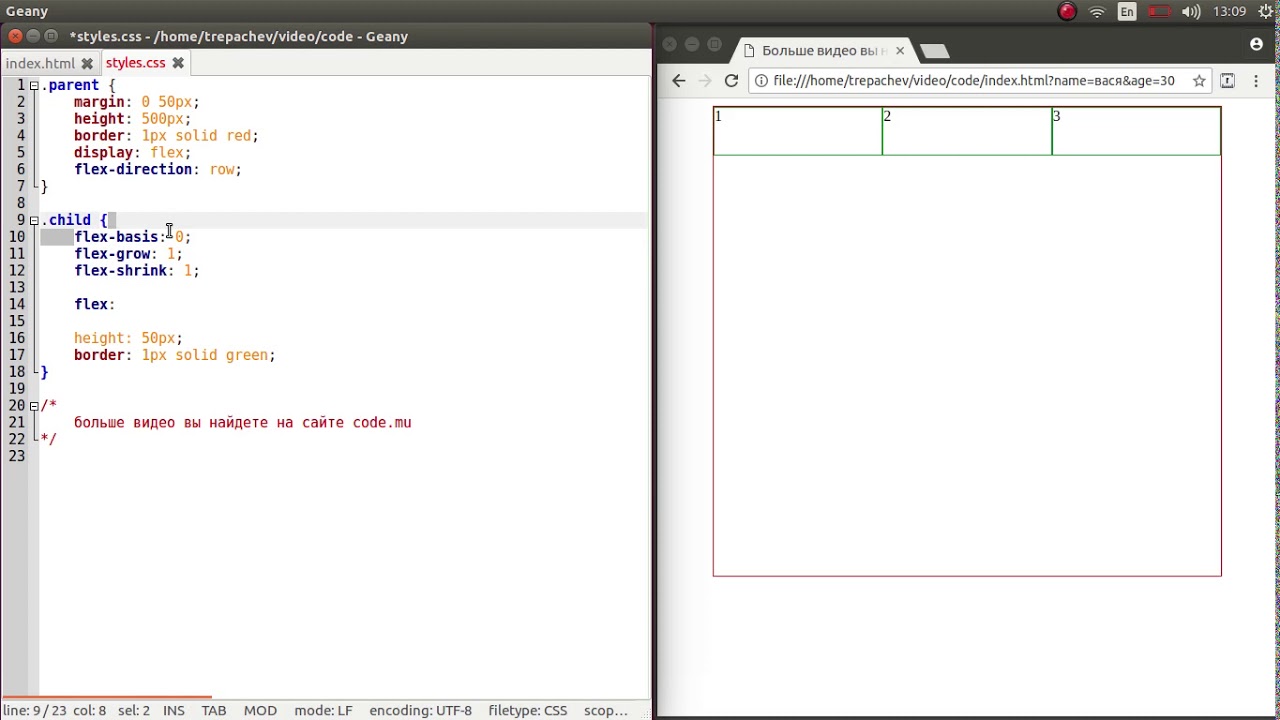Click the red screen recorder indicator icon
The height and width of the screenshot is (720, 1280).
1067,12
